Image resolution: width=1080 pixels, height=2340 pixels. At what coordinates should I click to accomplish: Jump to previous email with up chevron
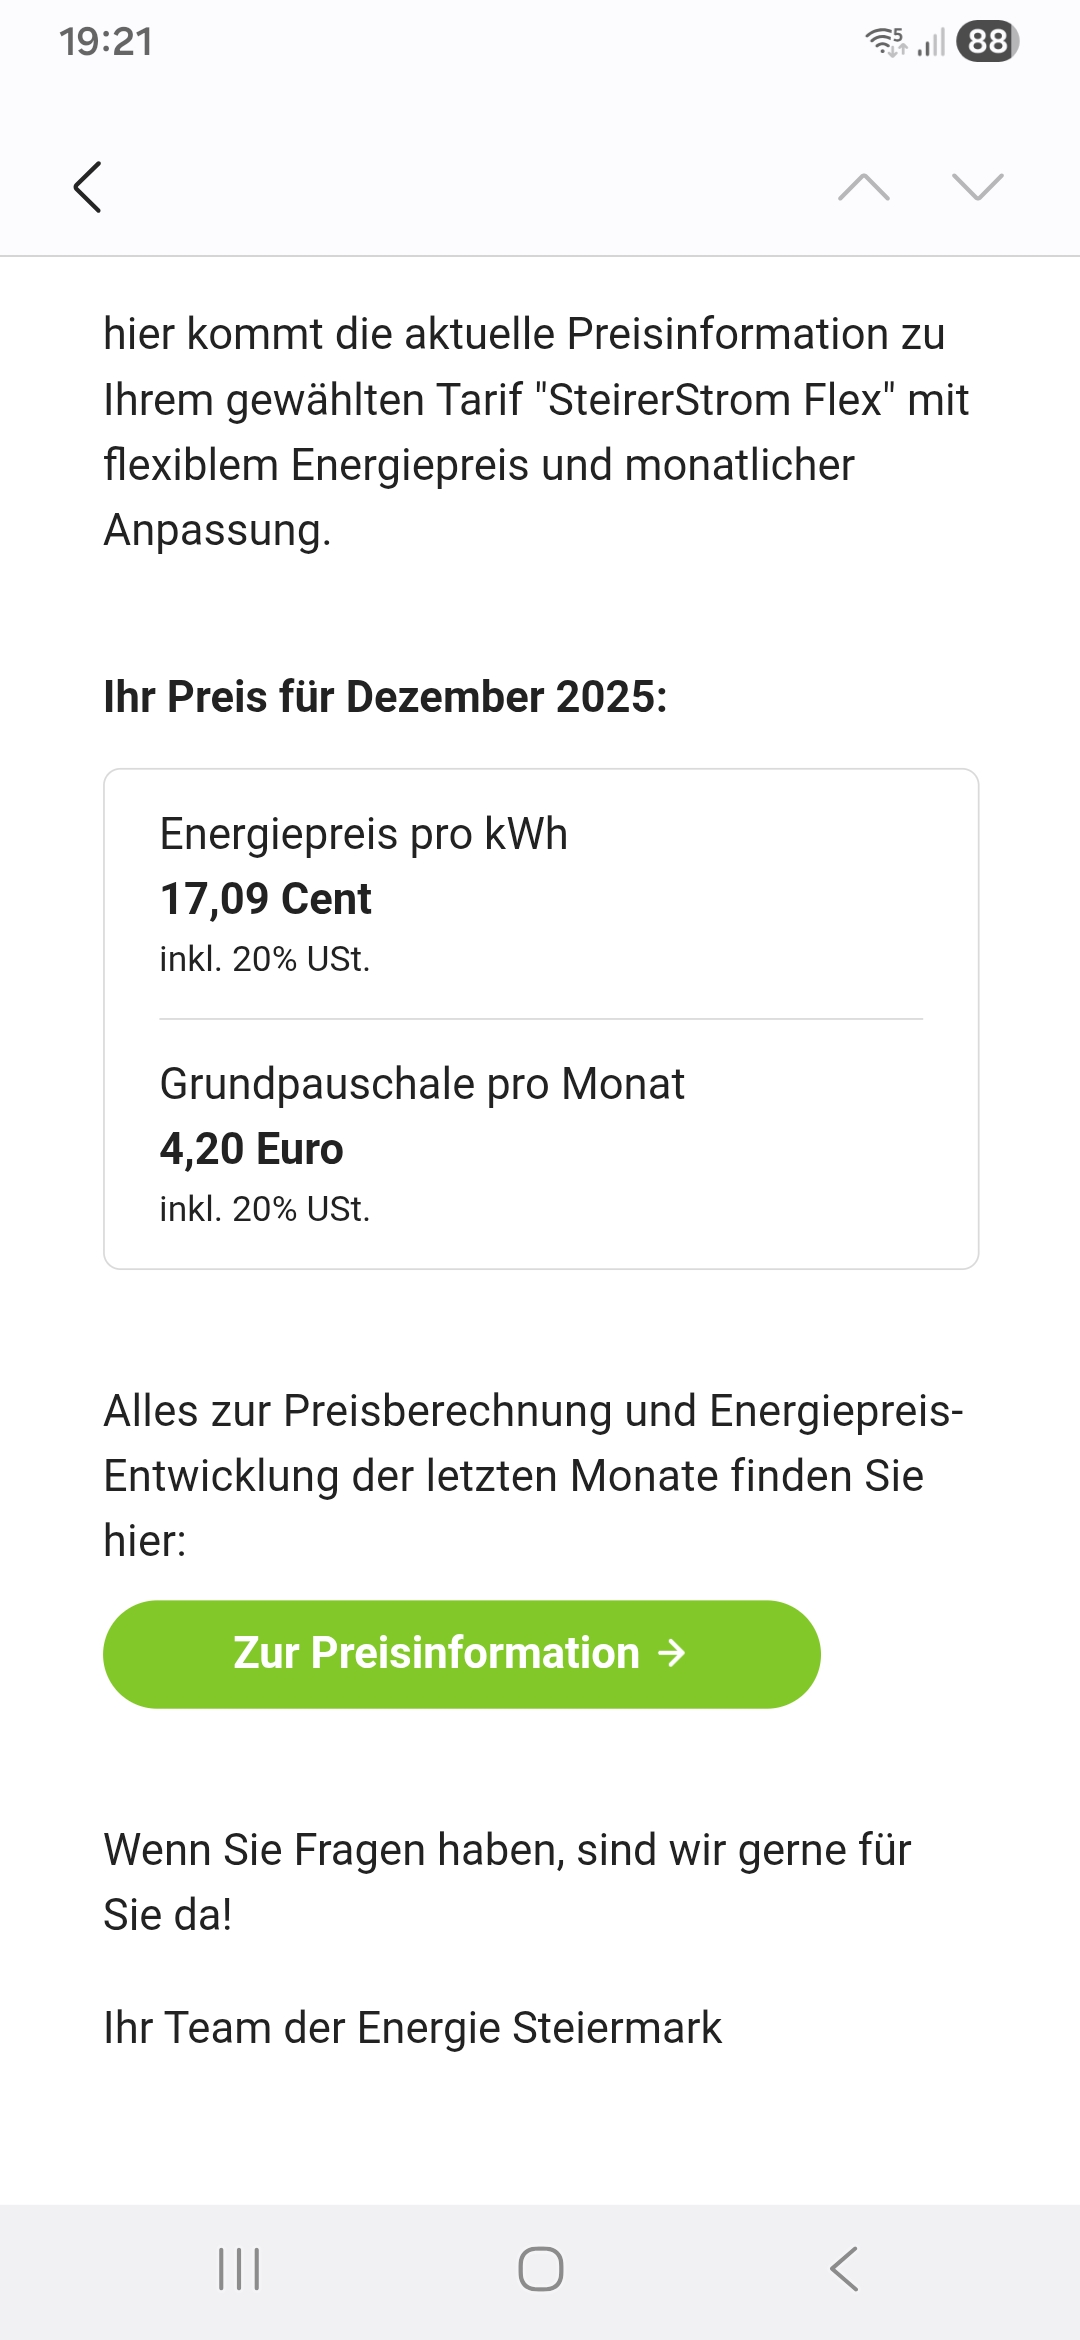(864, 187)
